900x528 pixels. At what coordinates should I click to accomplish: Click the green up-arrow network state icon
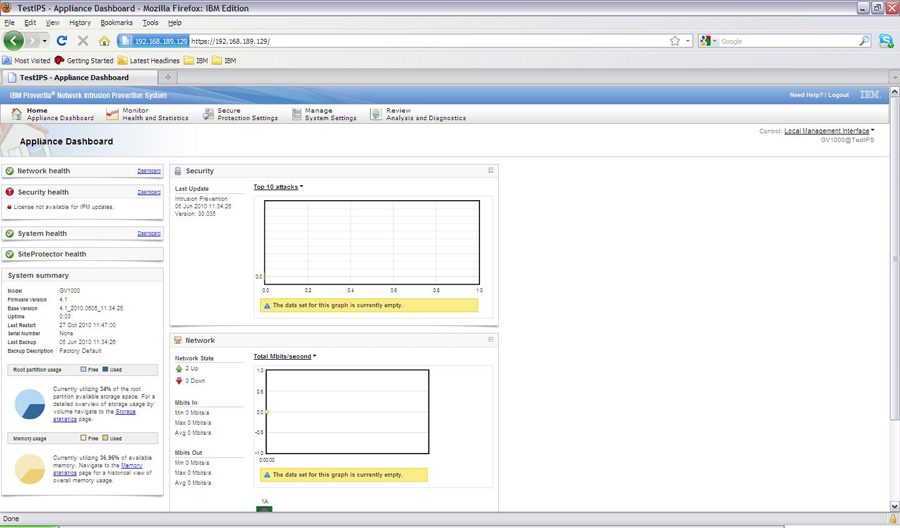pyautogui.click(x=179, y=368)
